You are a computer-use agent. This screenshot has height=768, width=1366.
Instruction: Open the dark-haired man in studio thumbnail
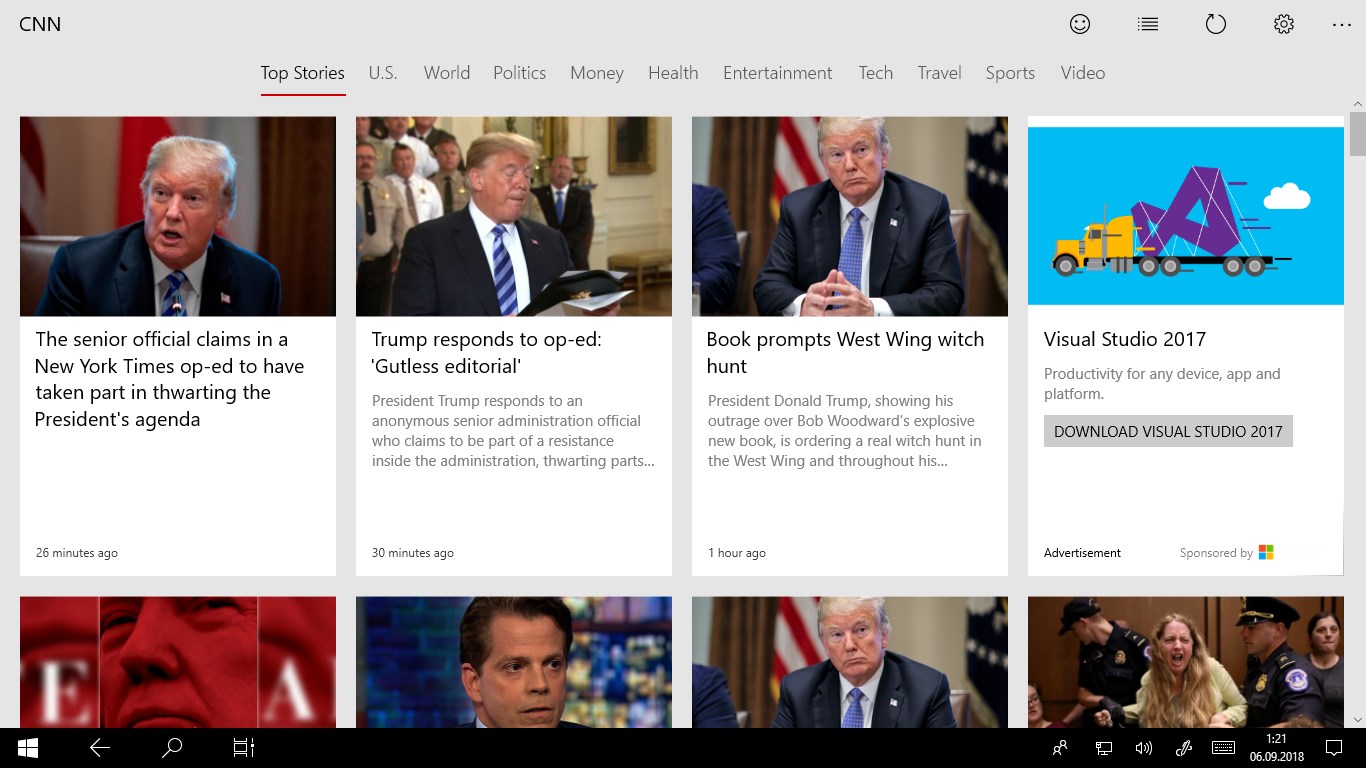(514, 662)
